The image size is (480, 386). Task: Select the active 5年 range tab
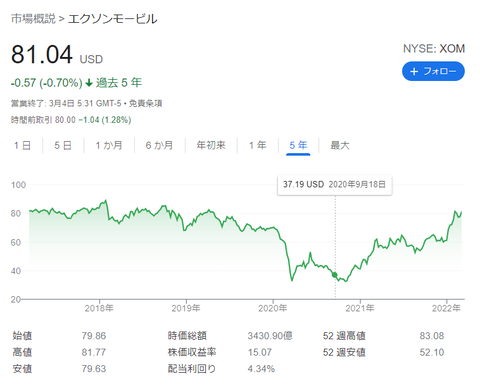pos(298,145)
